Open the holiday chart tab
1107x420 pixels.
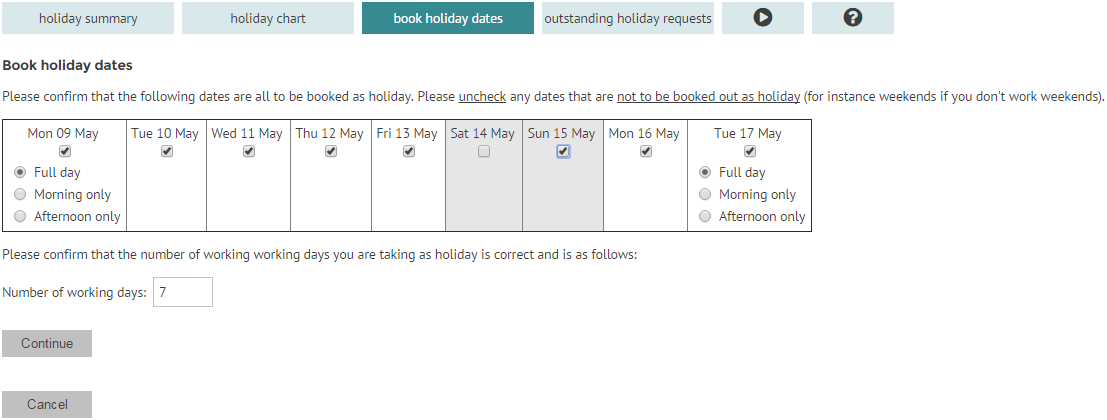(268, 18)
